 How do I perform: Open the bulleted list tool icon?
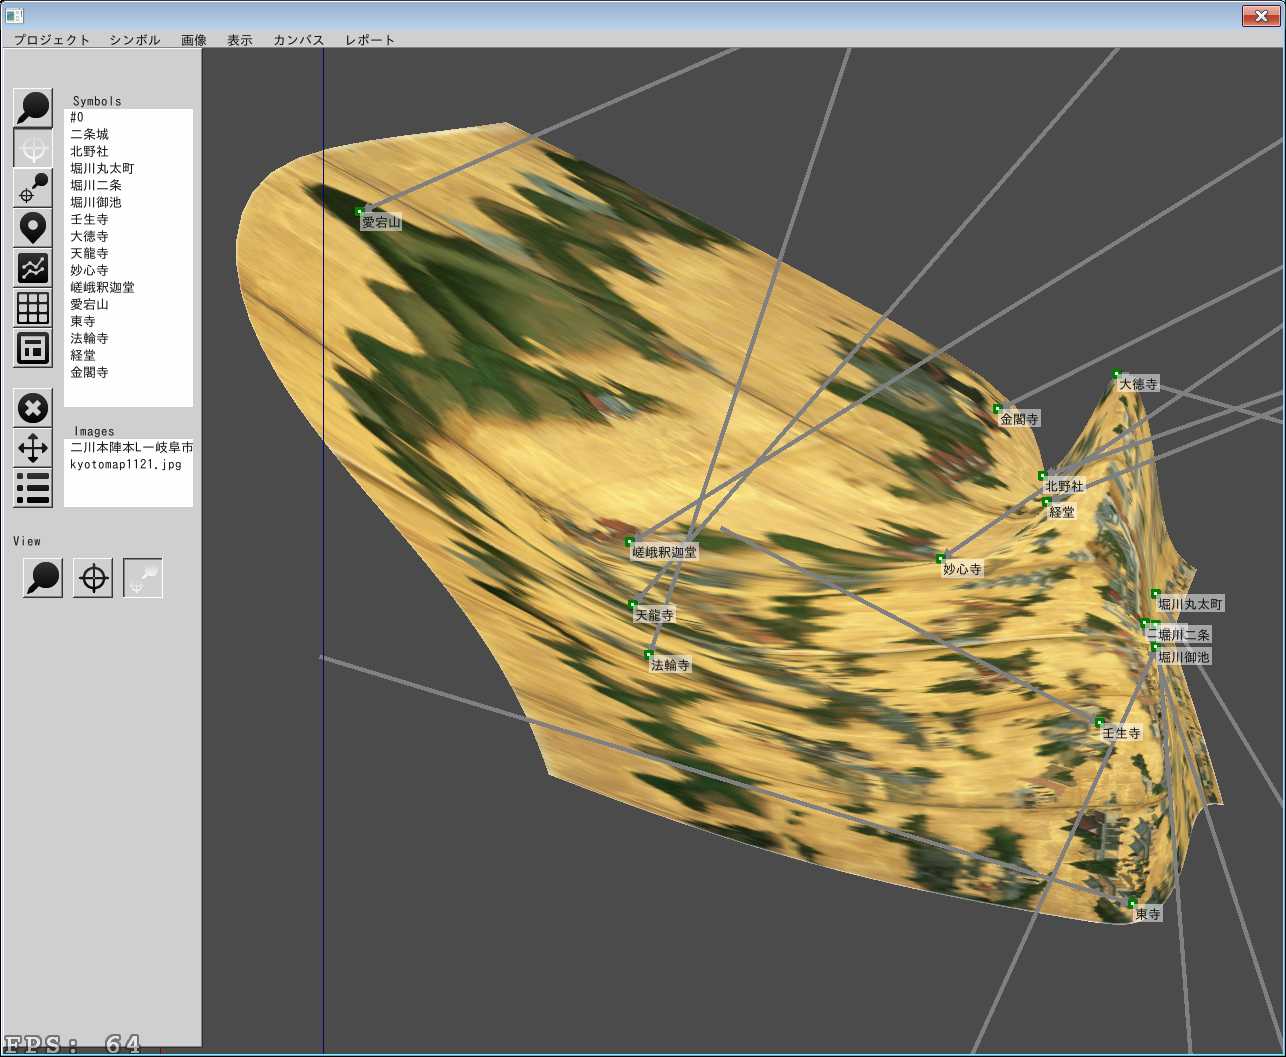(x=33, y=488)
